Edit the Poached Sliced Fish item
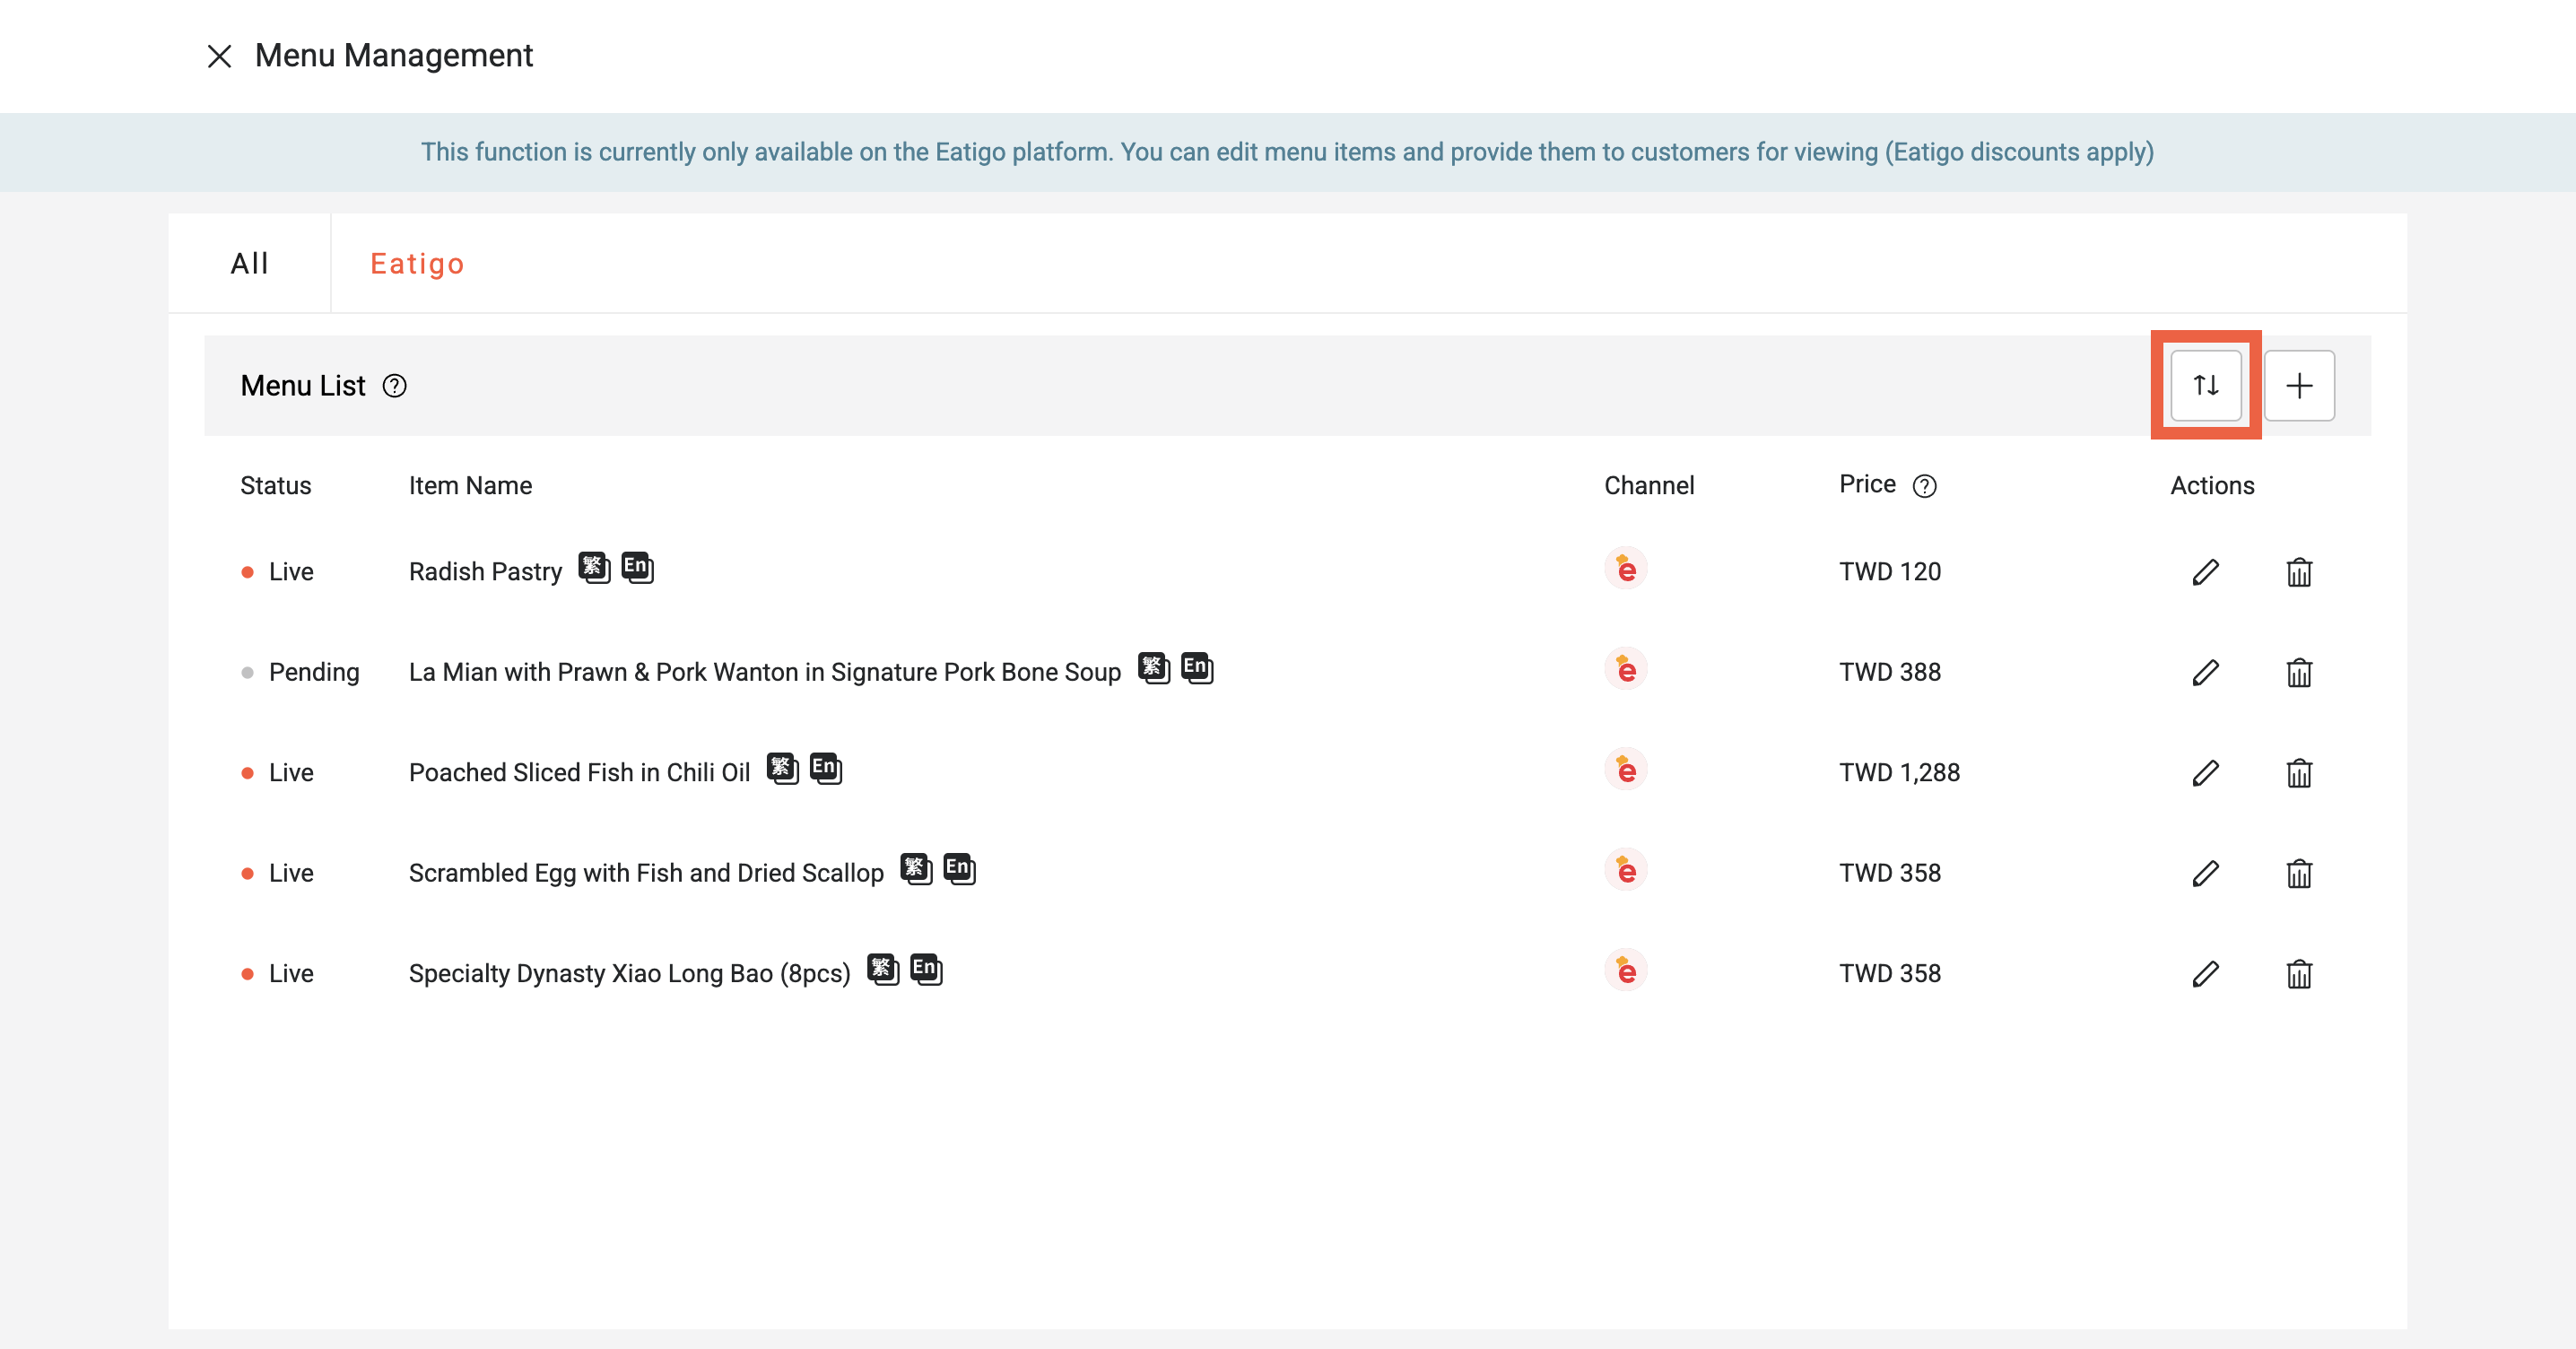This screenshot has width=2576, height=1349. coord(2206,773)
